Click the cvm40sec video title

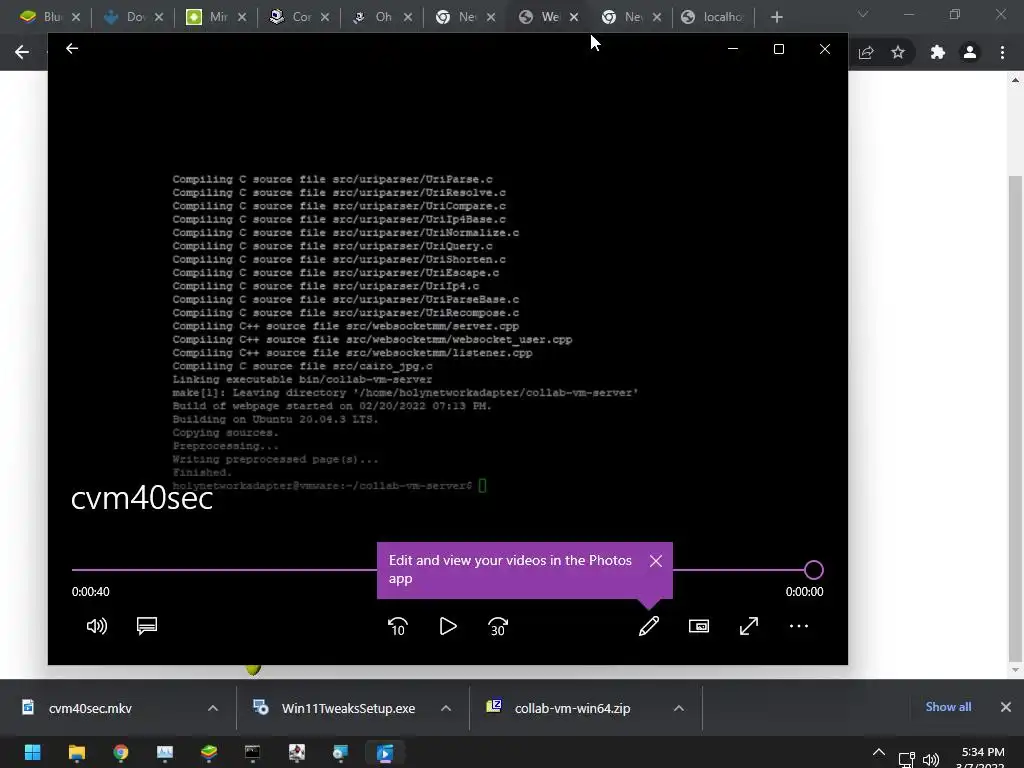click(x=142, y=499)
